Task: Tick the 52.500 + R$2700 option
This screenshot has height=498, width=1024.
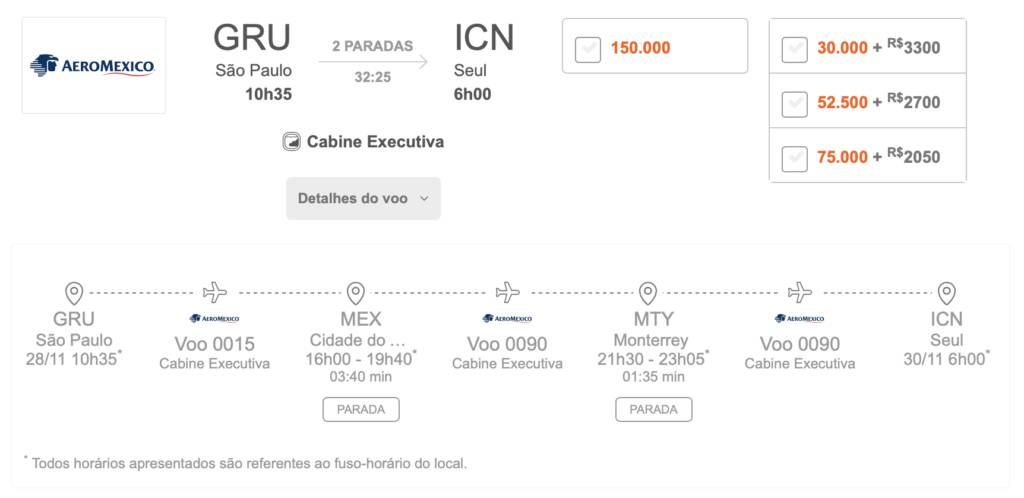Action: pyautogui.click(x=794, y=104)
